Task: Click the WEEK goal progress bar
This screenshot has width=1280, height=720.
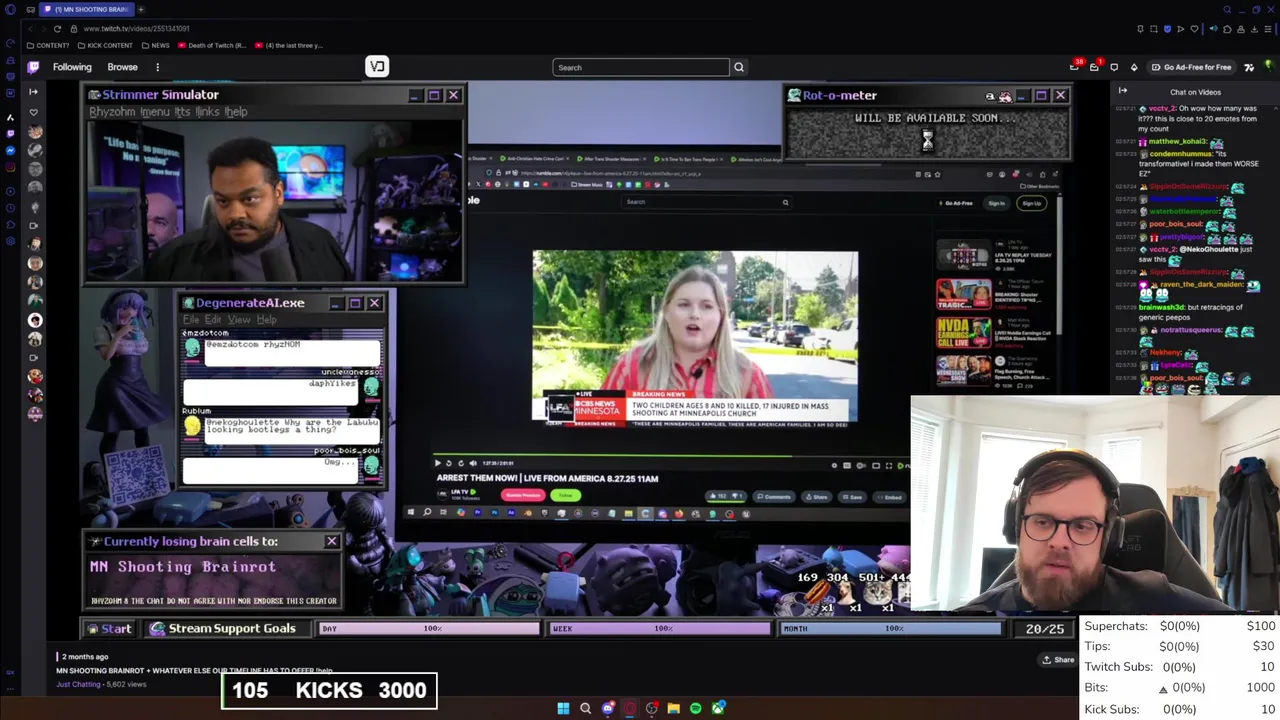Action: (661, 628)
